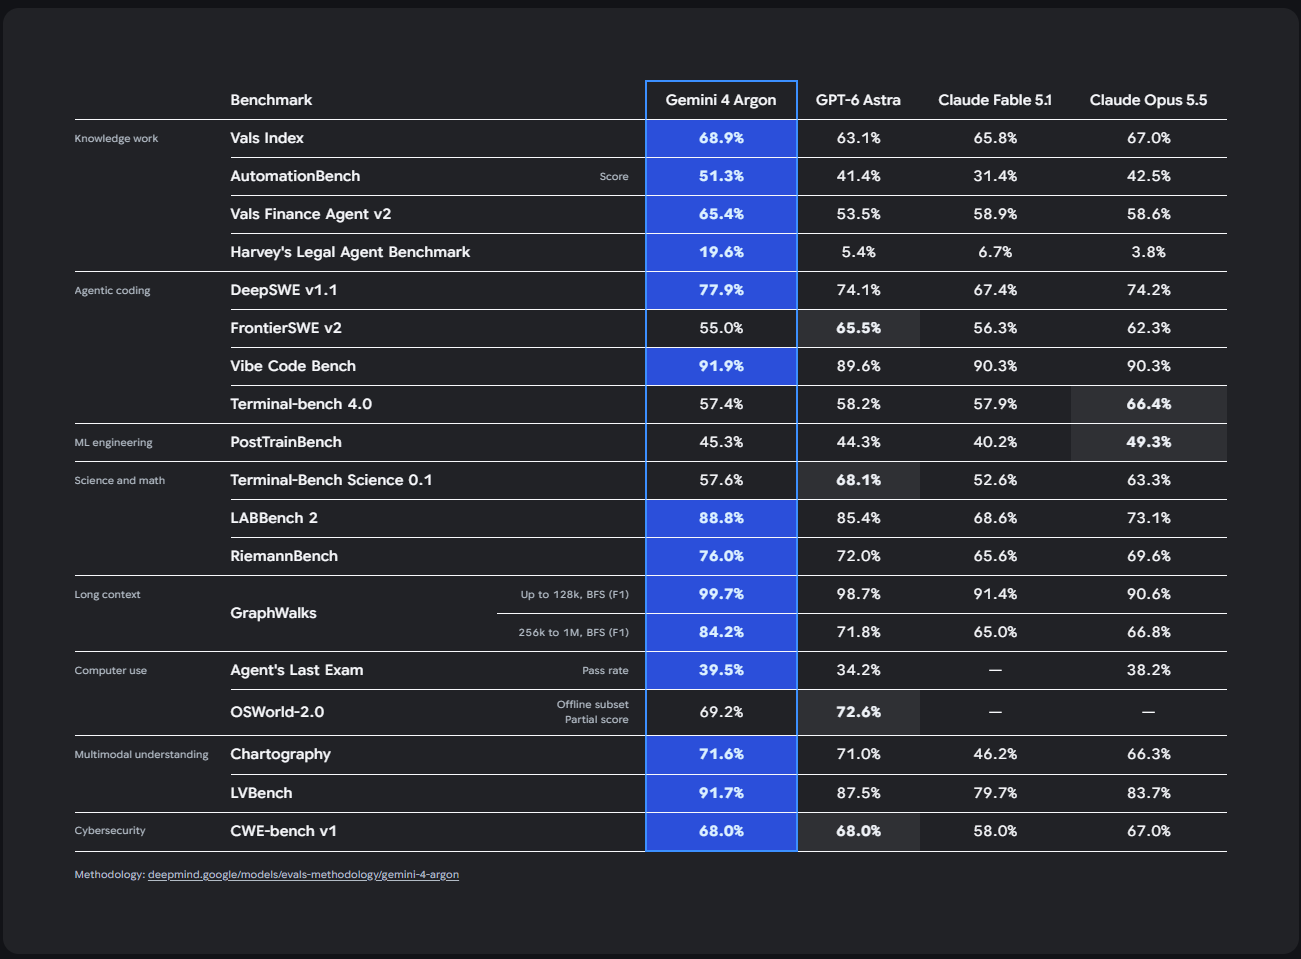Select the PostTrainBench benchmark name
This screenshot has width=1301, height=959.
point(286,442)
